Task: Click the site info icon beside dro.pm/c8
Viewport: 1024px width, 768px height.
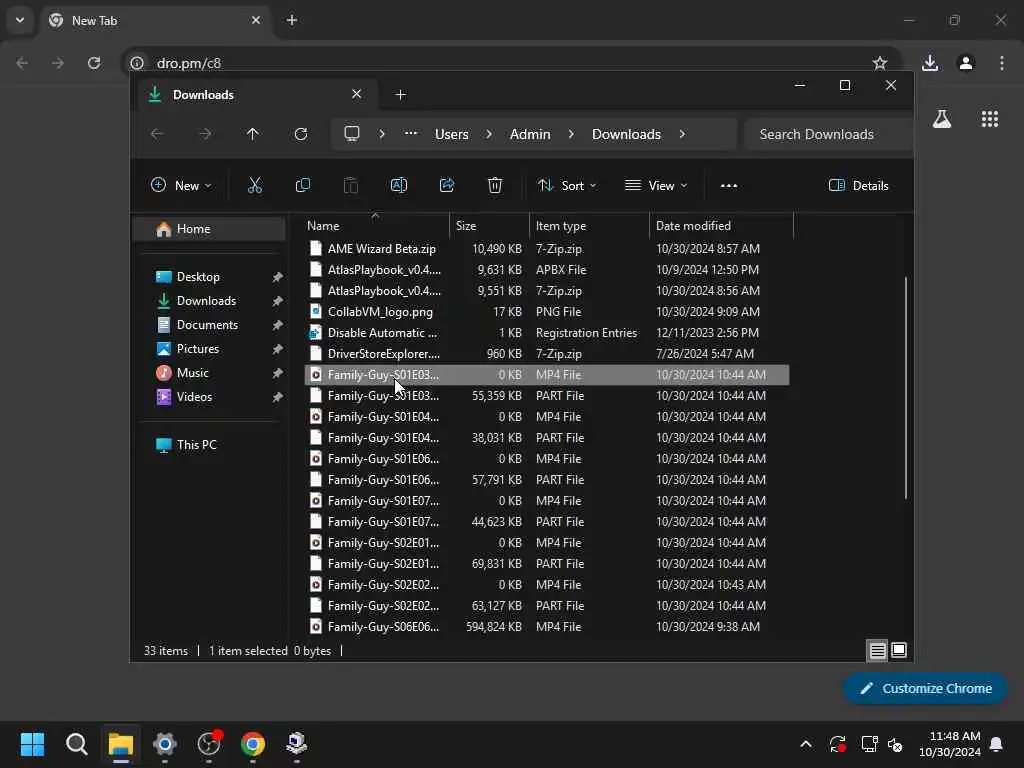Action: point(137,63)
